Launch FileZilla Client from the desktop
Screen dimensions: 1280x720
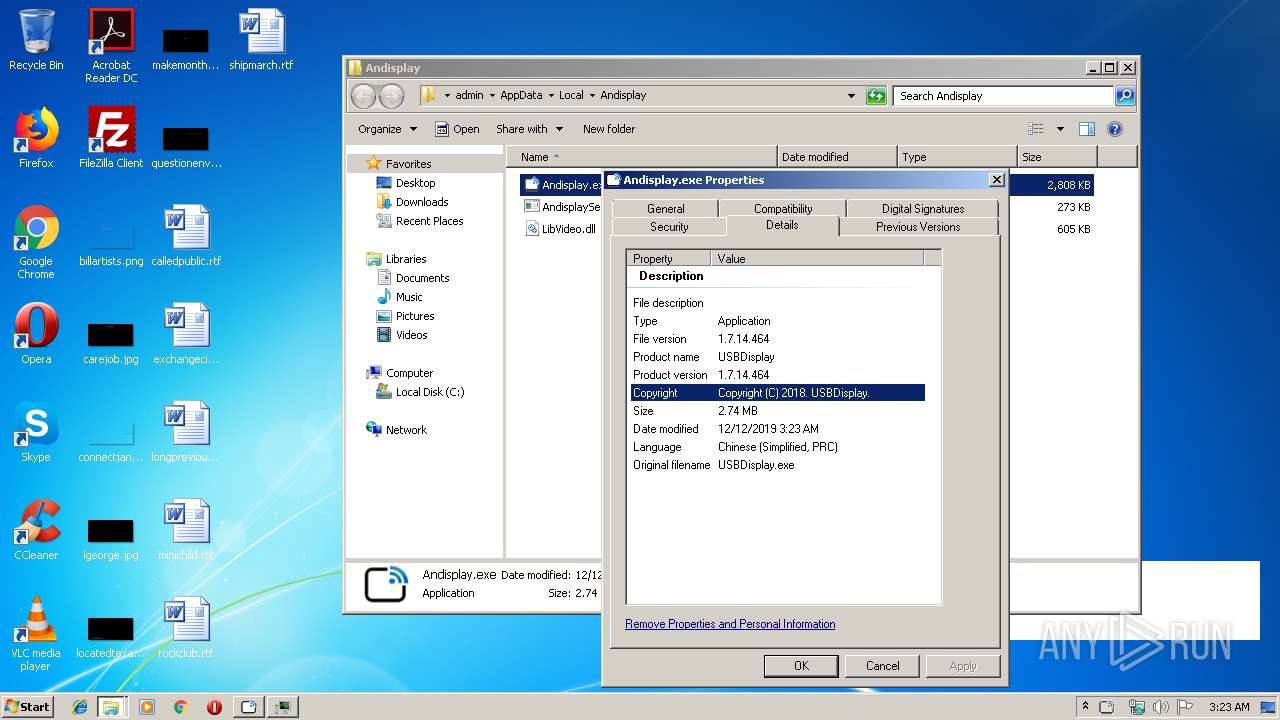[x=111, y=130]
